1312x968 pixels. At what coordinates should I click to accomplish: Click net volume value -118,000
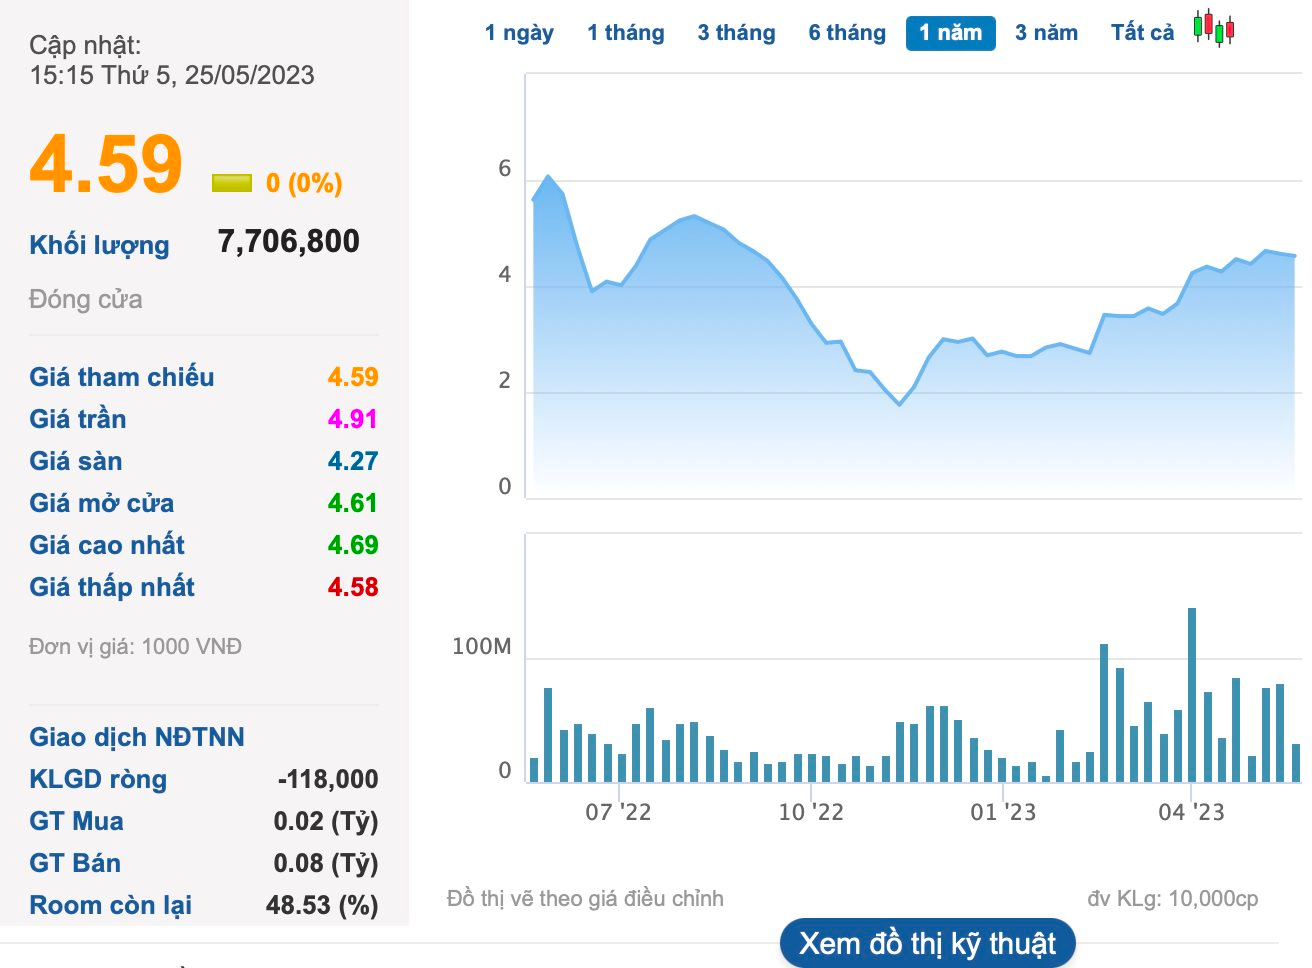328,779
